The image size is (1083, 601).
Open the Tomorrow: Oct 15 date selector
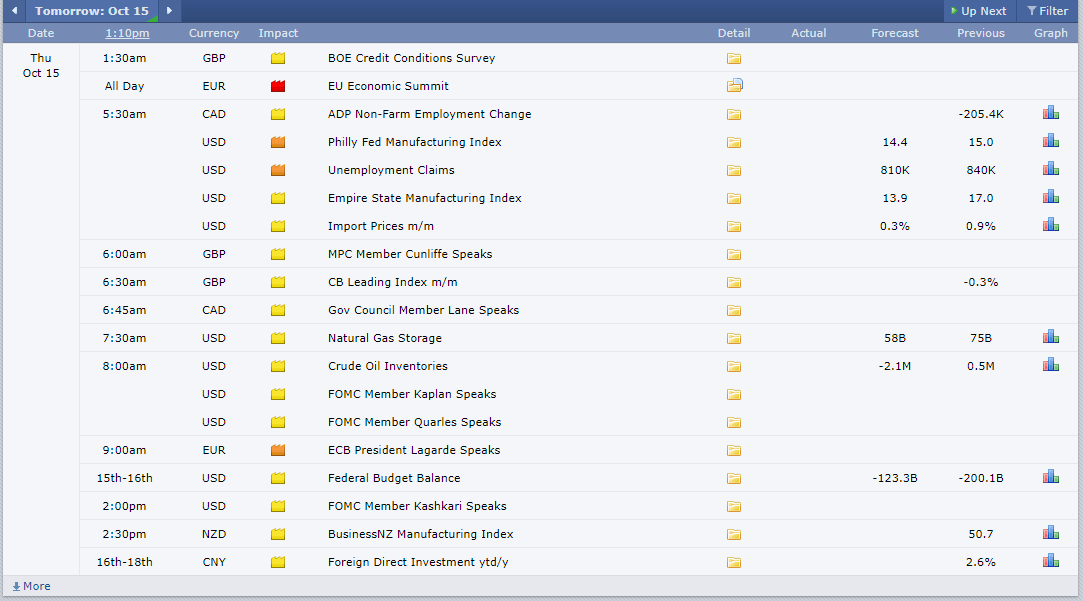[92, 11]
